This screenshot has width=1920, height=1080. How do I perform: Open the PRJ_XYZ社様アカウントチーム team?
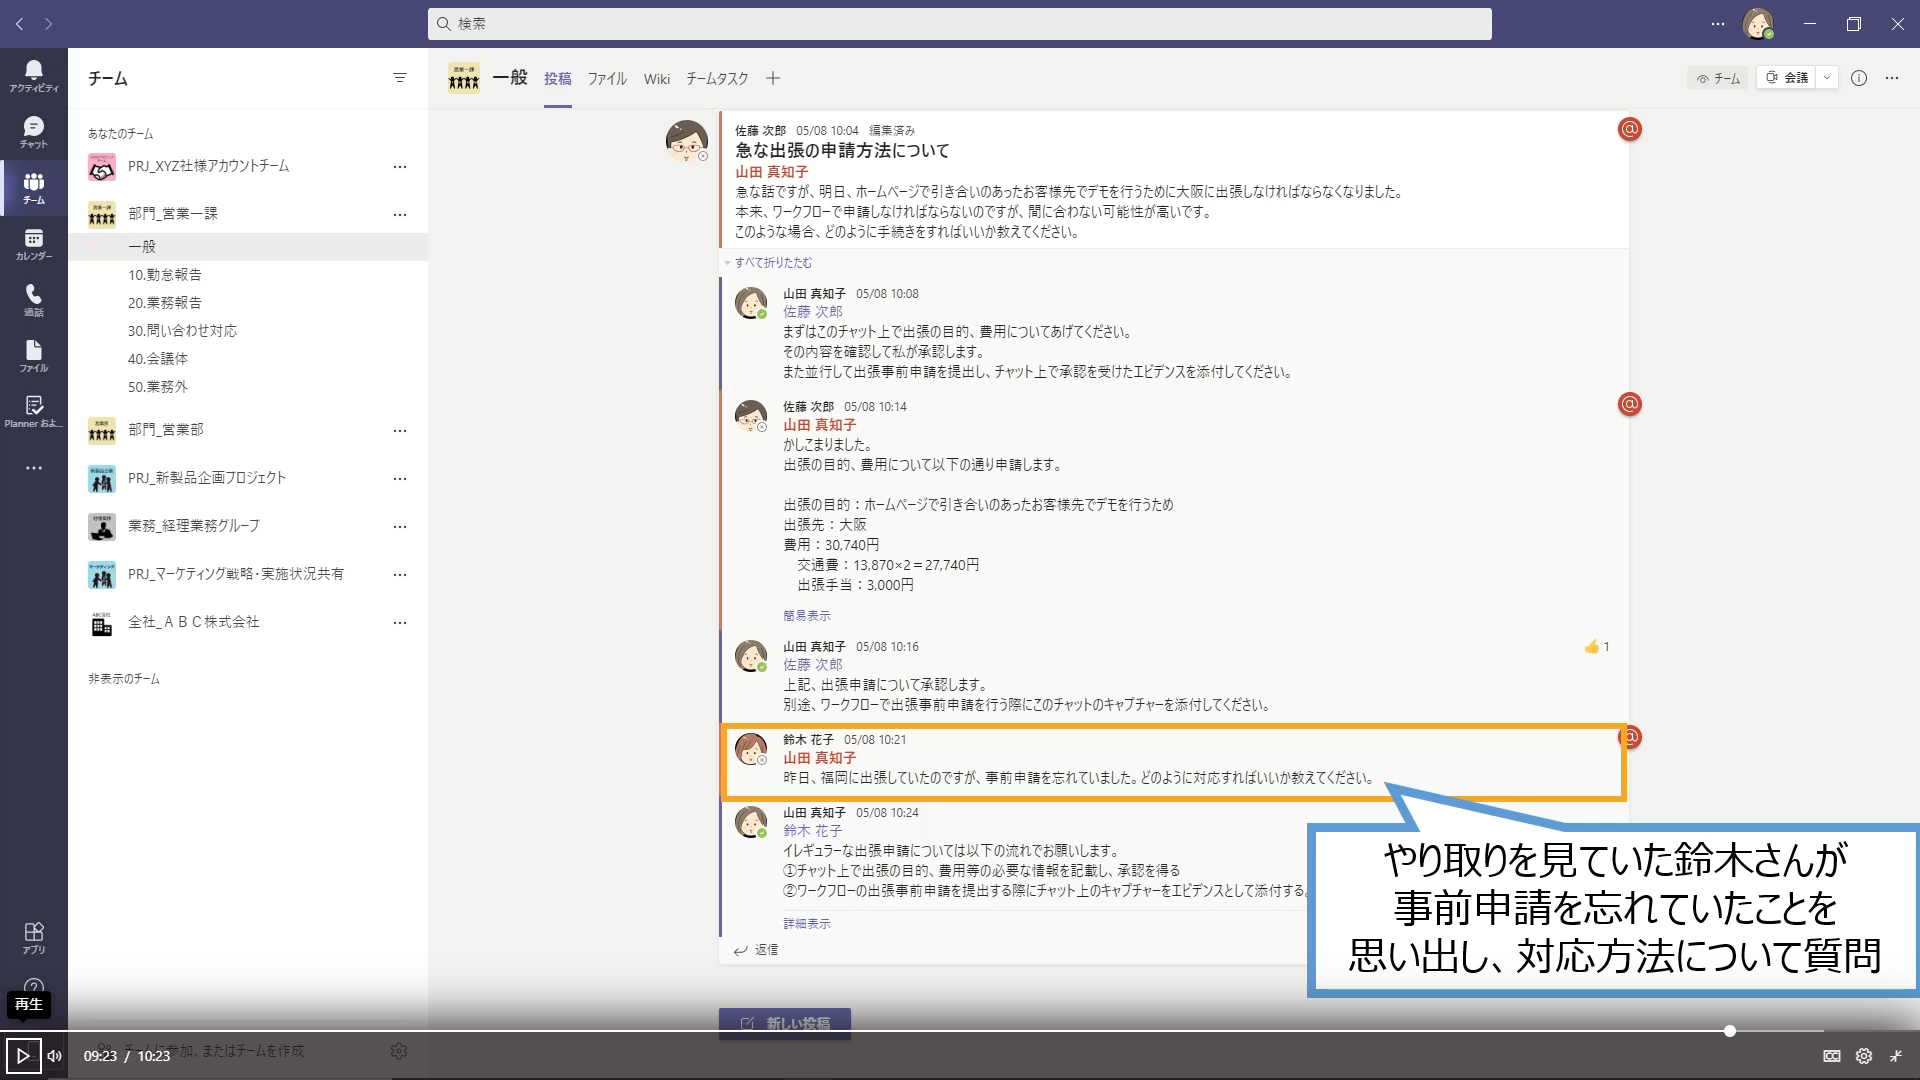208,166
